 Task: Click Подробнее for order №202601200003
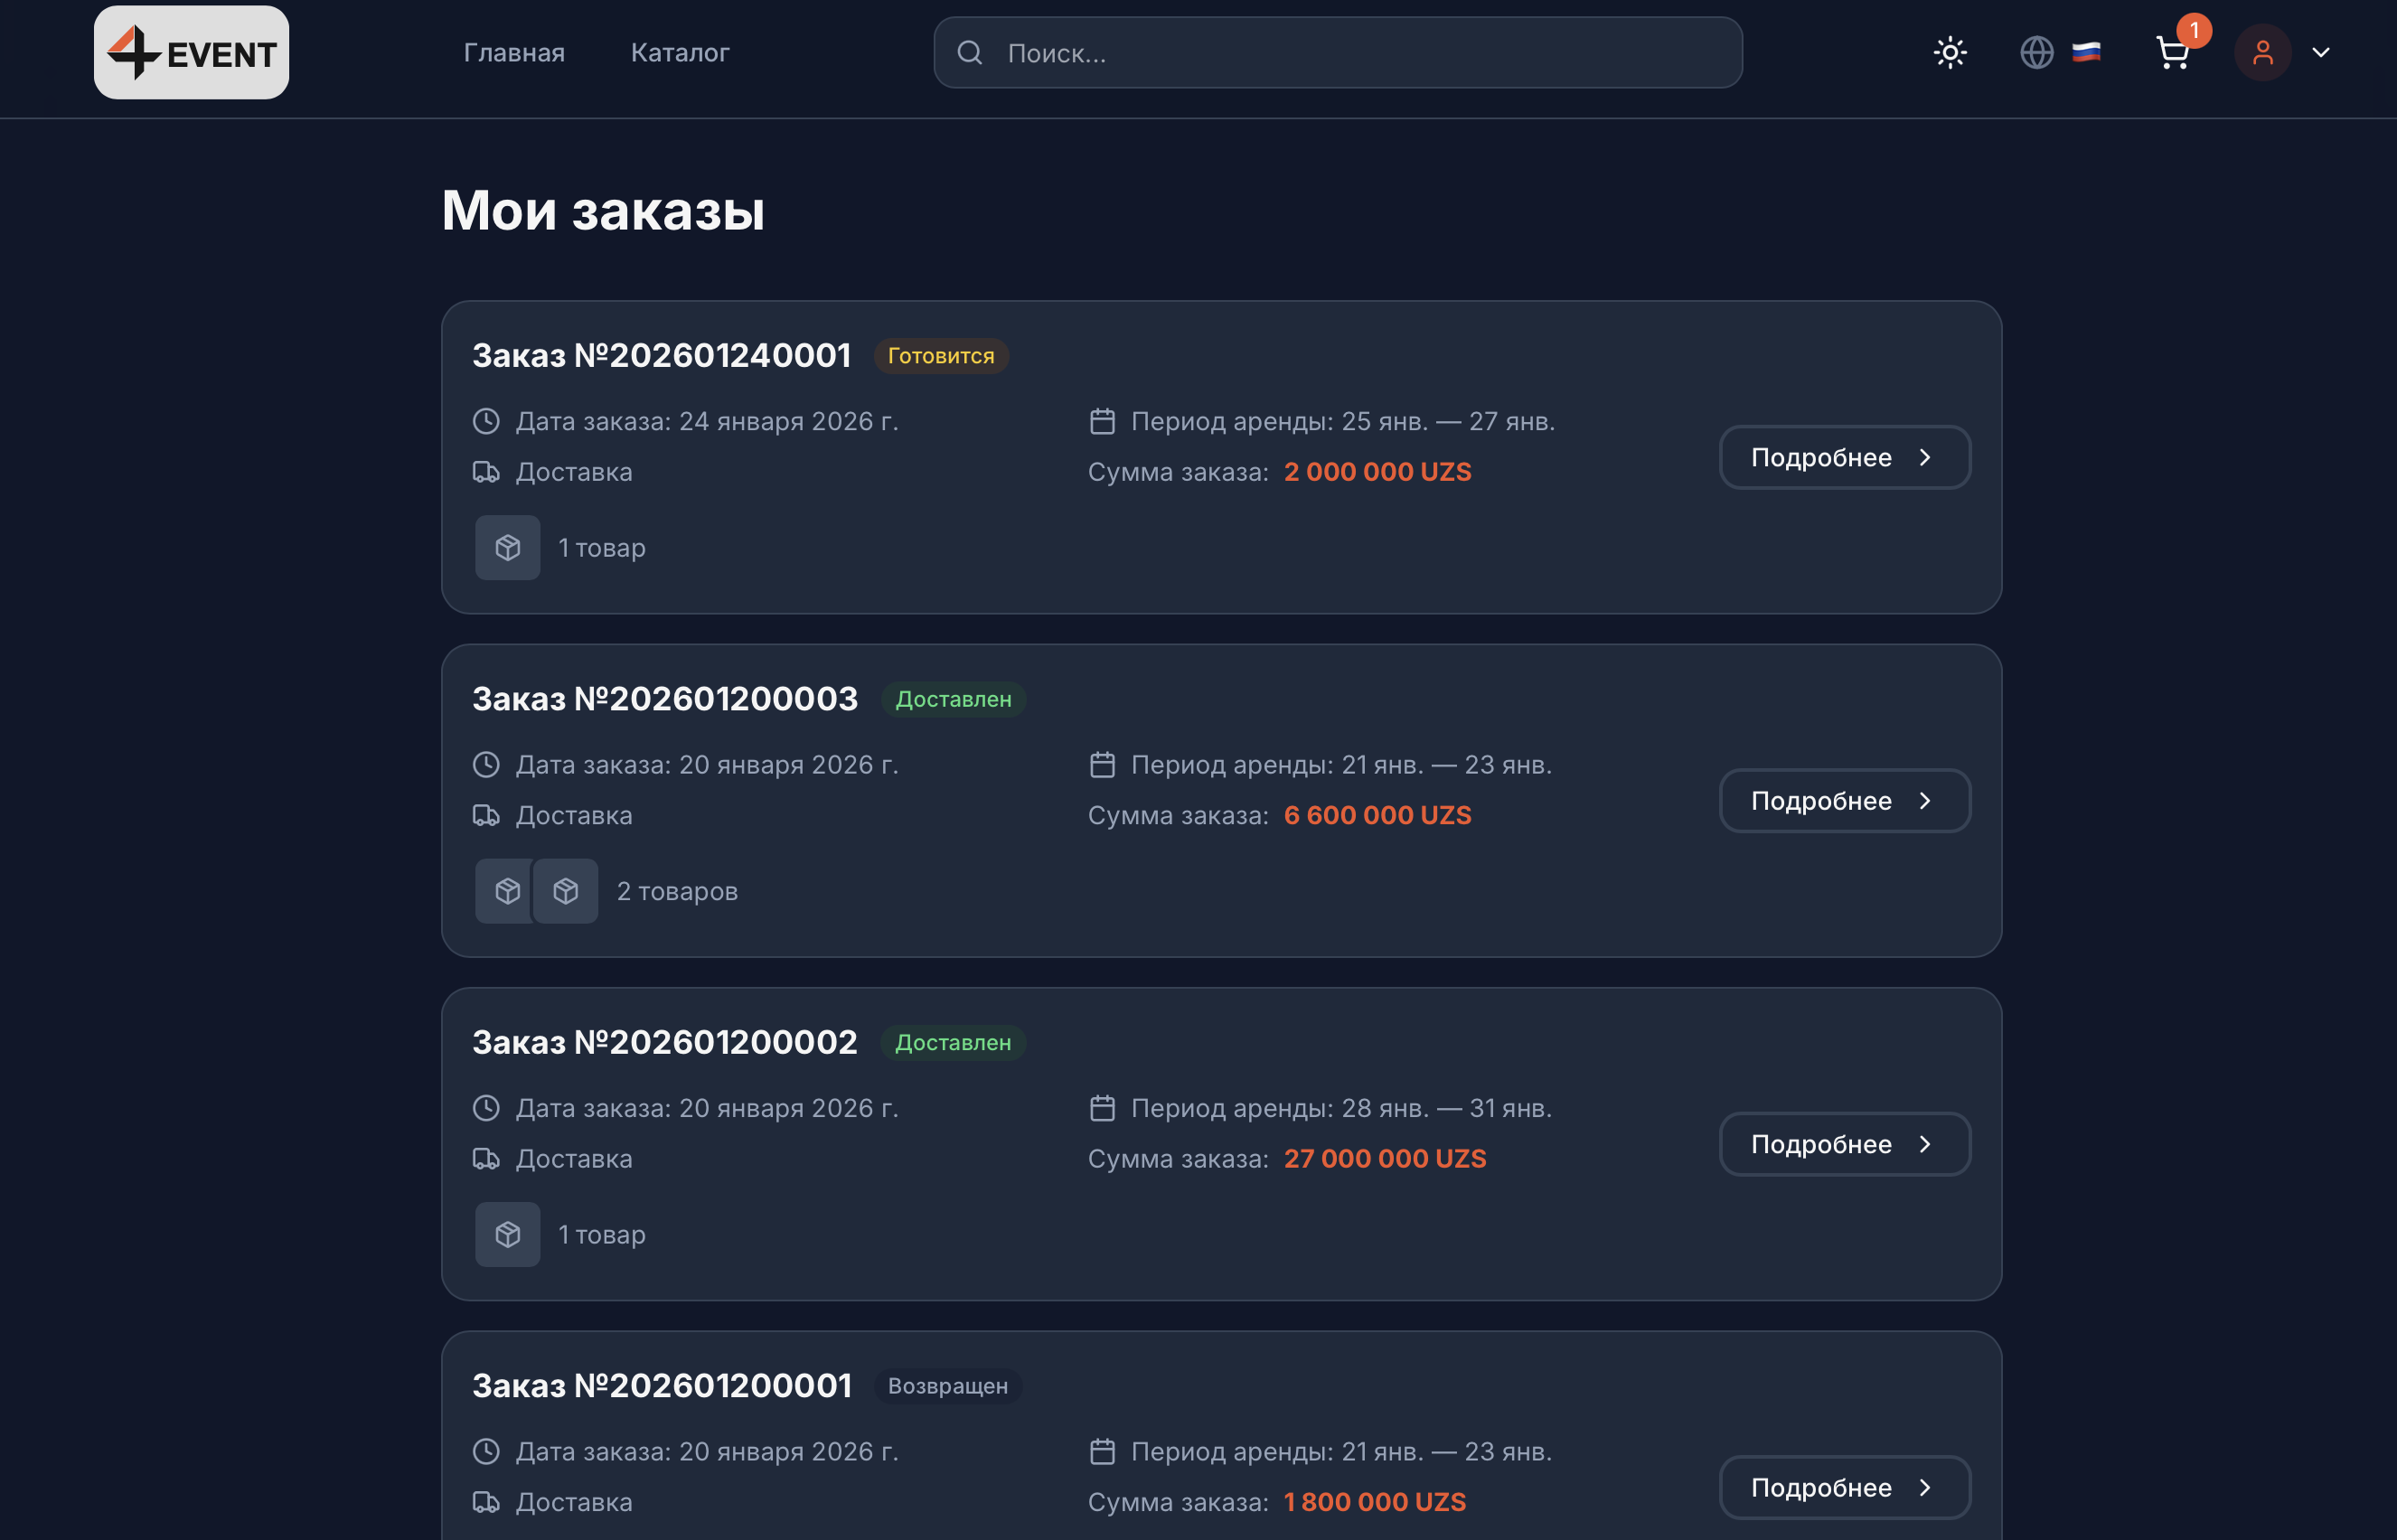1843,800
